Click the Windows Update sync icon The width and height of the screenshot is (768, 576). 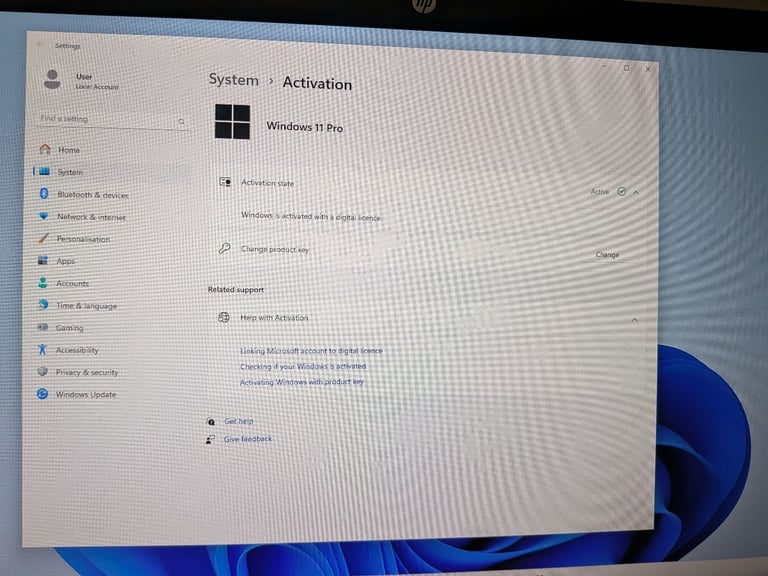[x=43, y=394]
